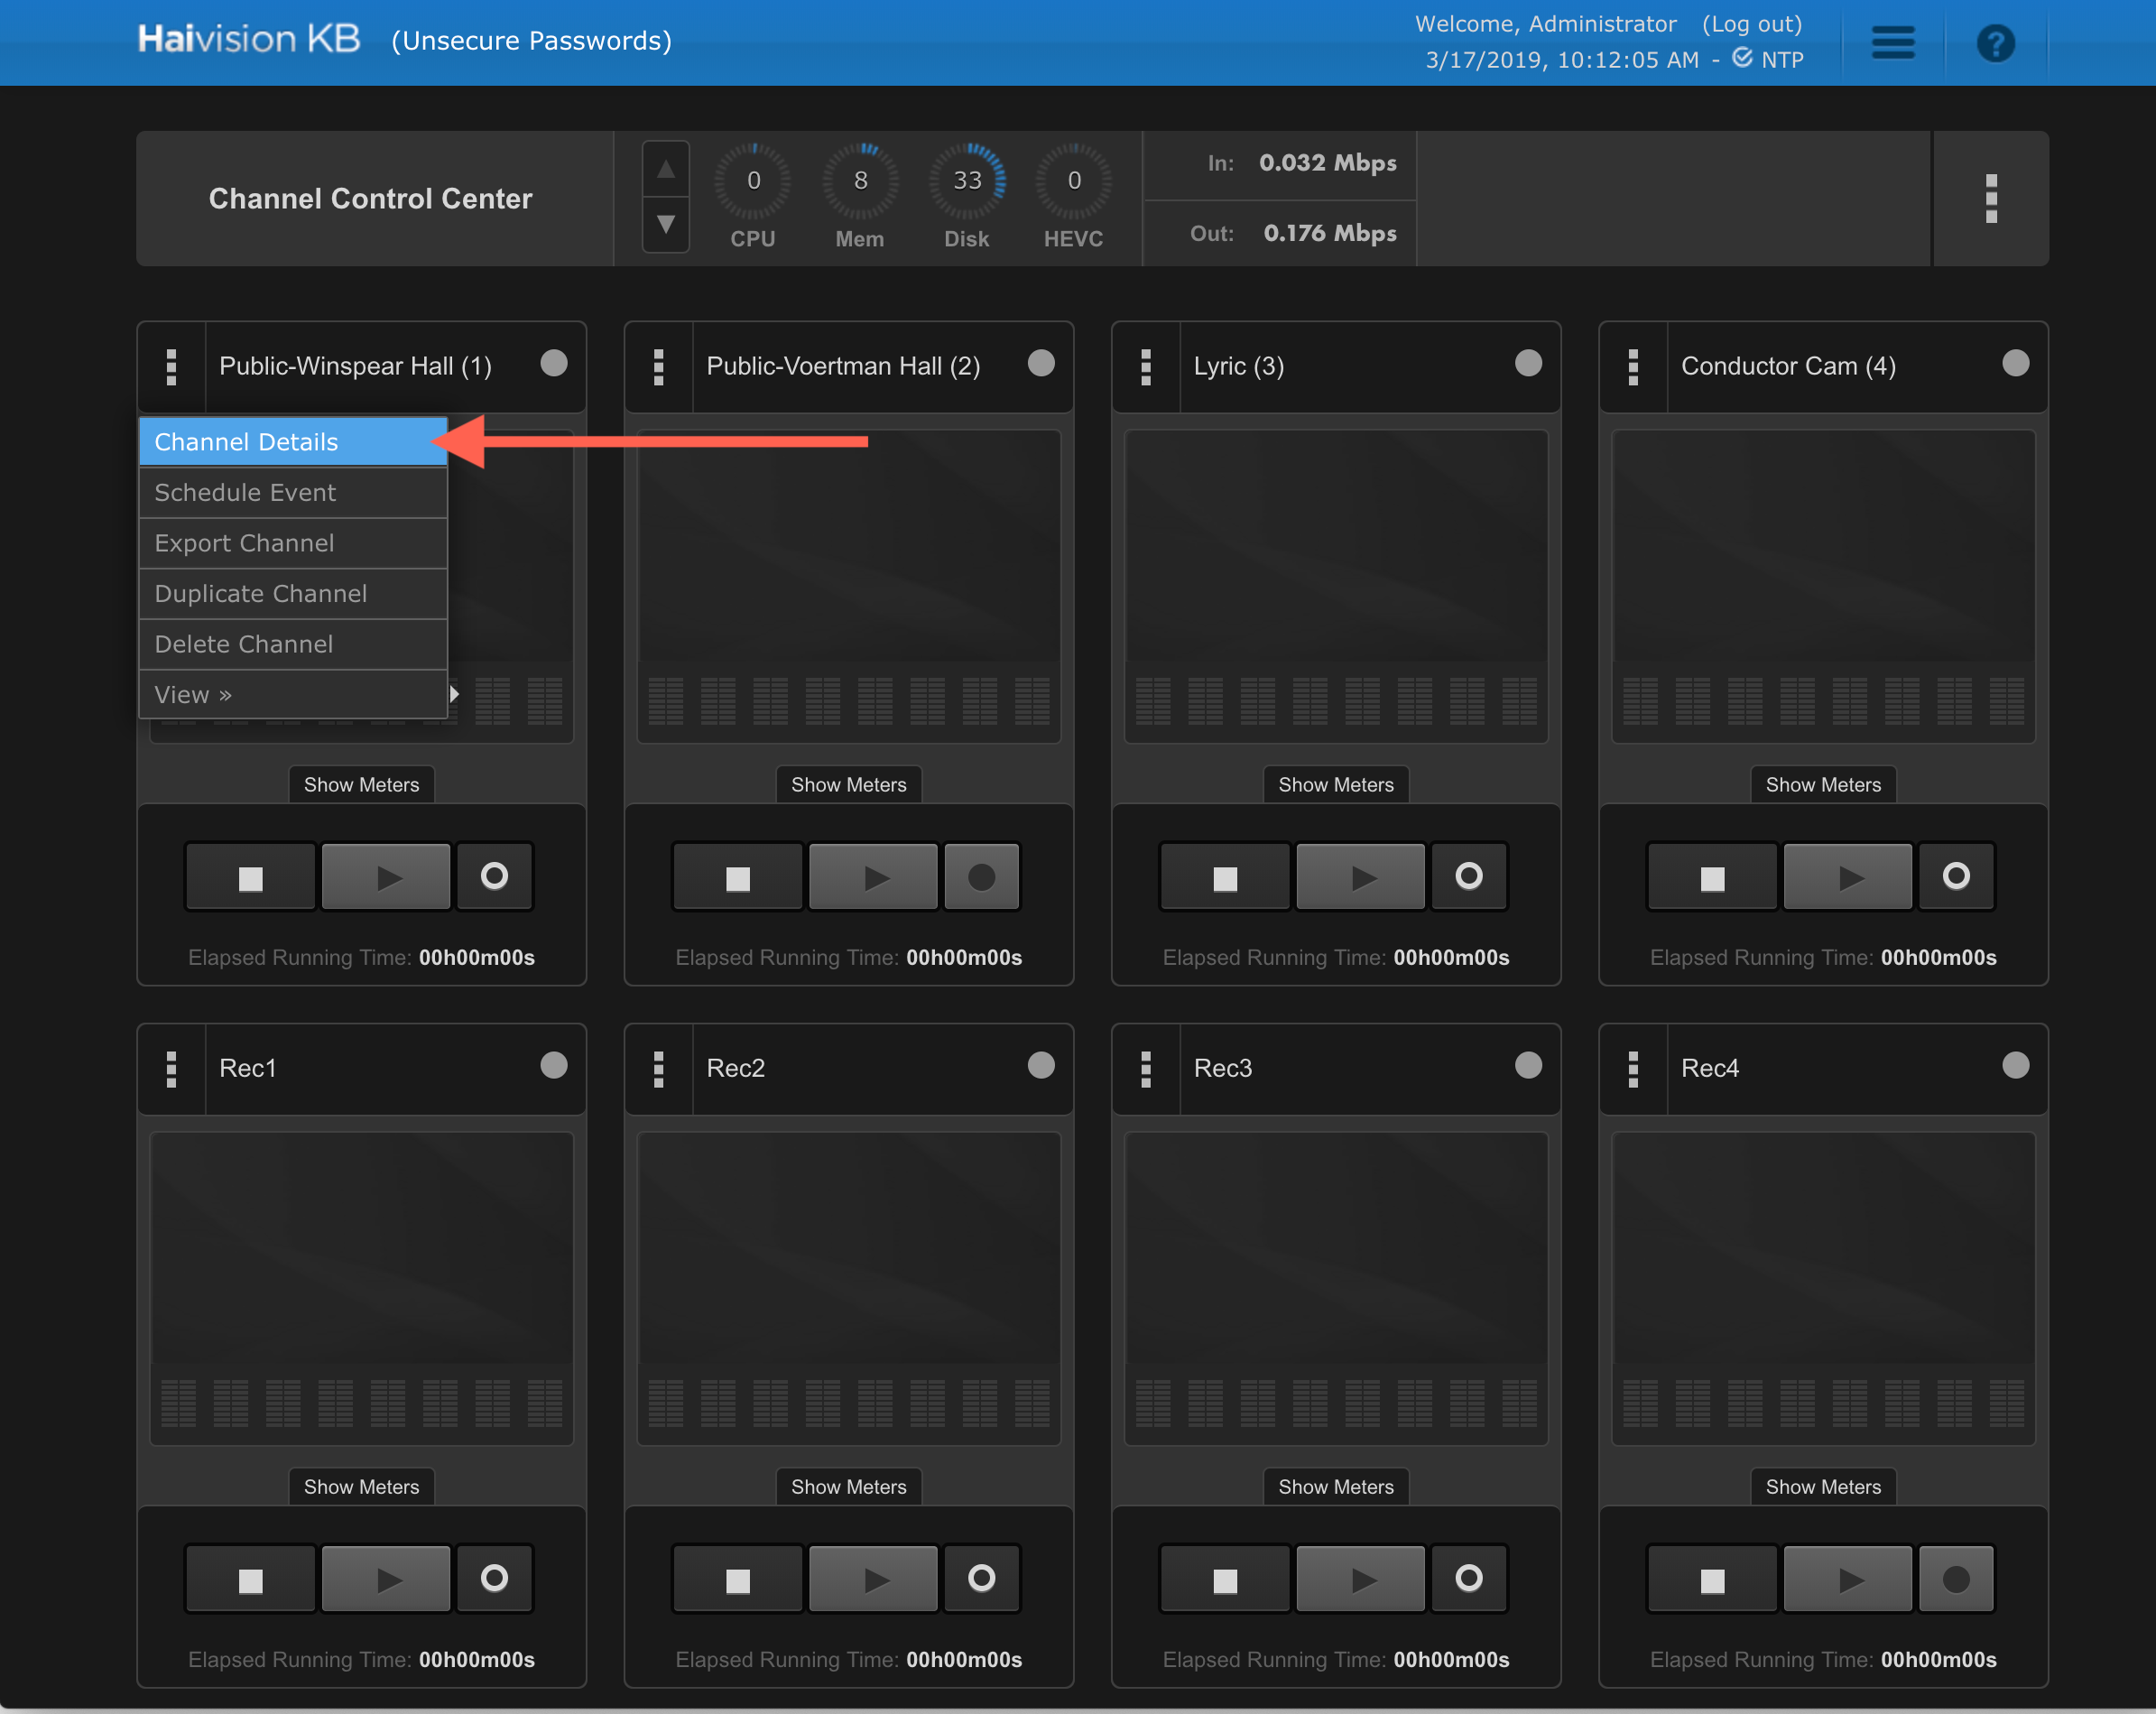Image resolution: width=2156 pixels, height=1714 pixels.
Task: Click Show Meters button on Public-Voertman Hall (2)
Action: tap(848, 784)
